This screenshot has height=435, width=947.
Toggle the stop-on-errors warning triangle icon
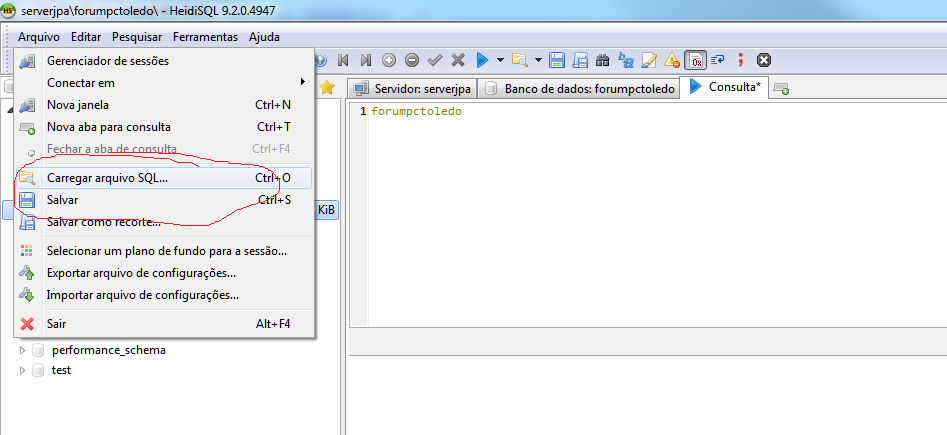(x=672, y=60)
